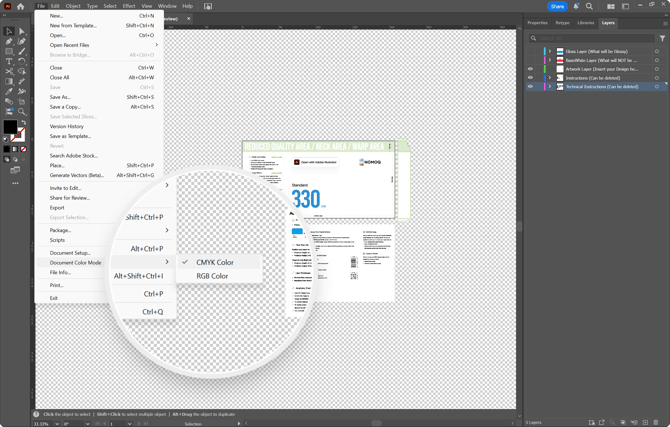Choose Place from the File menu
The image size is (670, 427).
[57, 165]
